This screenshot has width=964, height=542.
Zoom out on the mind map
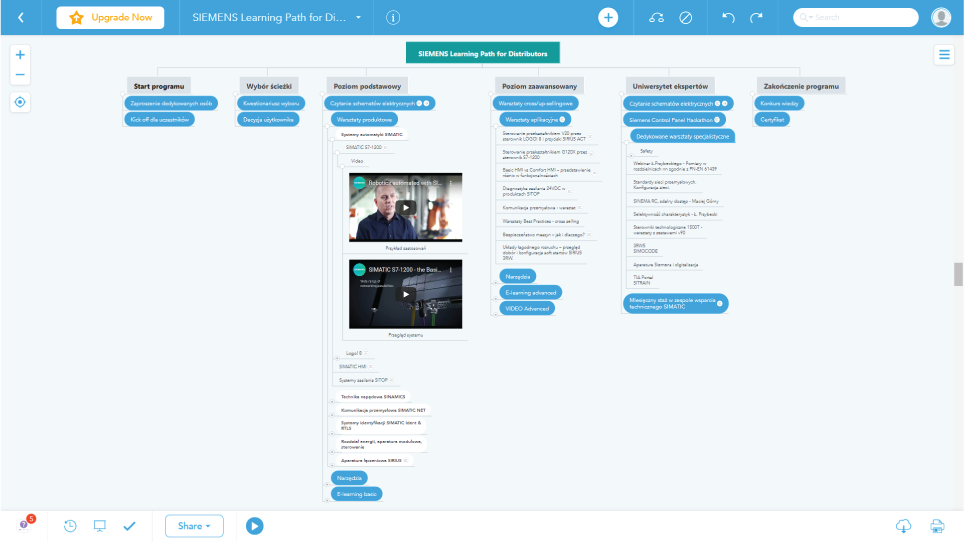point(20,75)
